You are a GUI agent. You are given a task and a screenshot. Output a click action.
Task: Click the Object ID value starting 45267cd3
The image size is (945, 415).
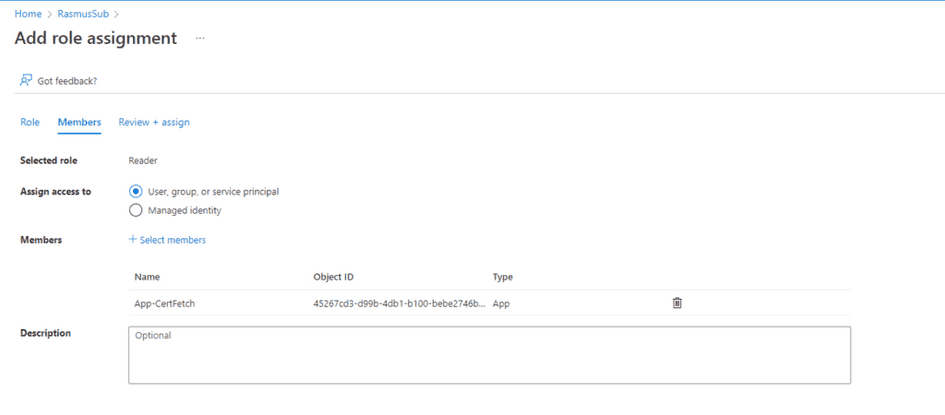click(x=399, y=303)
